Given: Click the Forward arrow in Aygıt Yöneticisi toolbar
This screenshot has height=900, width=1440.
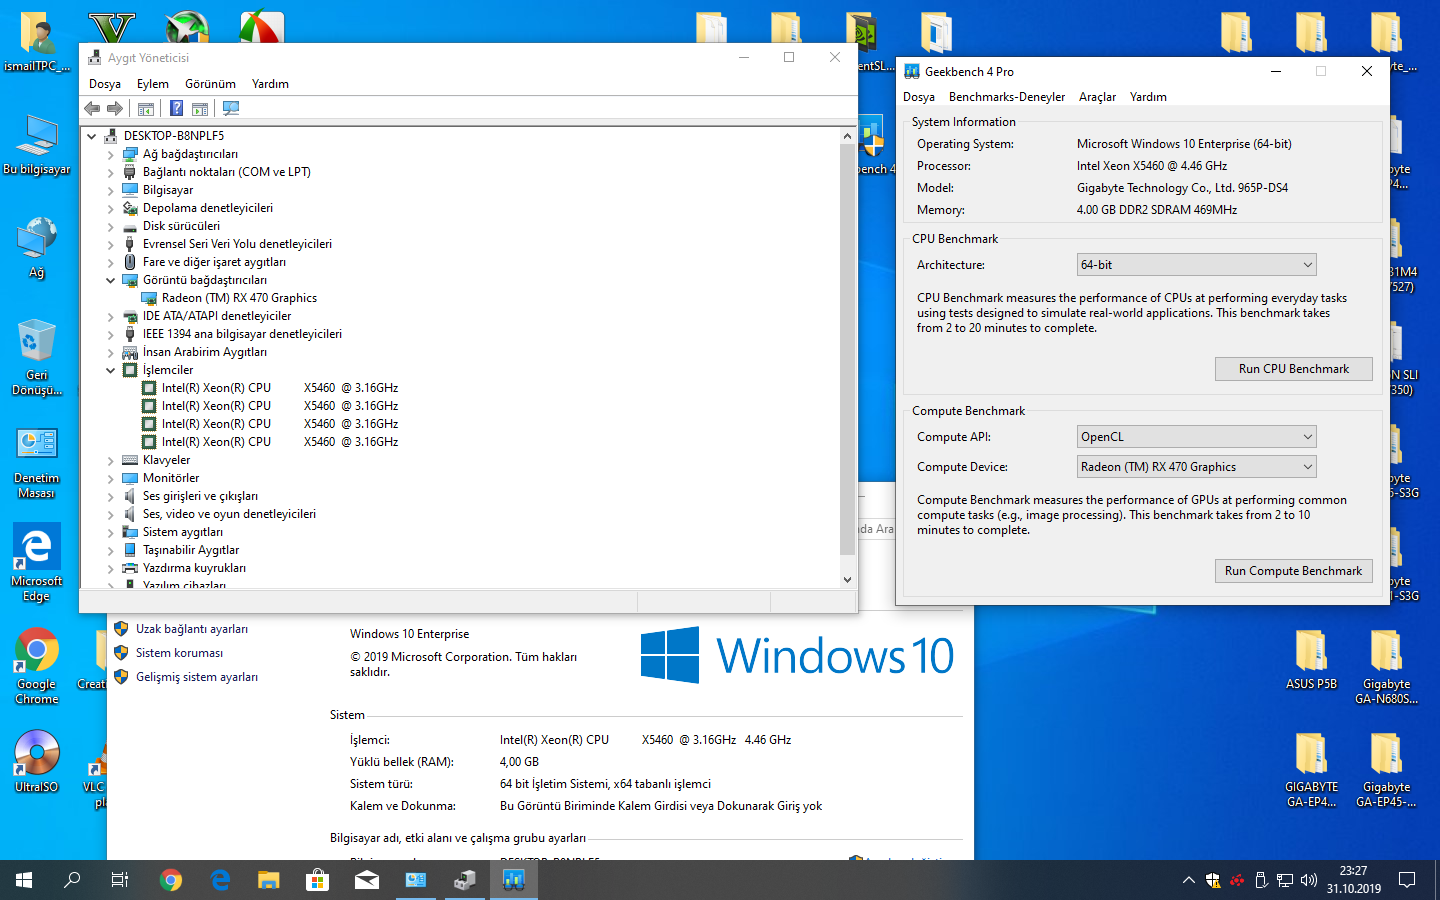Looking at the screenshot, I should click(x=115, y=108).
